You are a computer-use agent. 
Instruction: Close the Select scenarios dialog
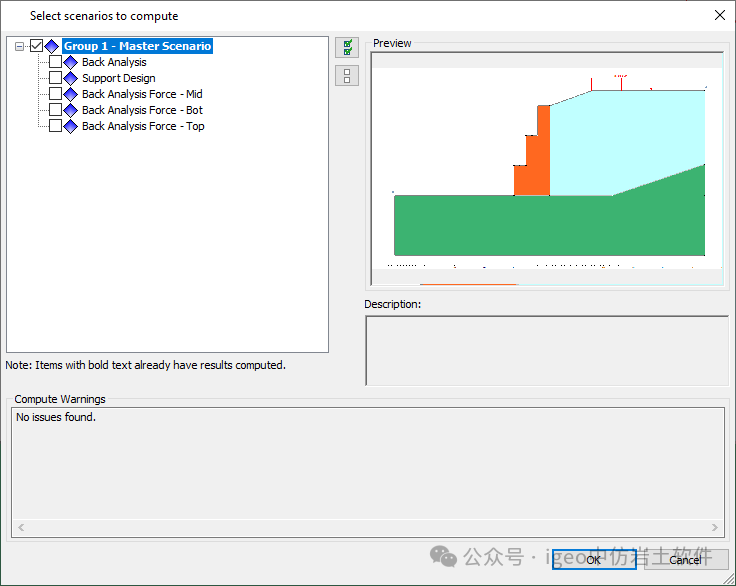[x=720, y=15]
